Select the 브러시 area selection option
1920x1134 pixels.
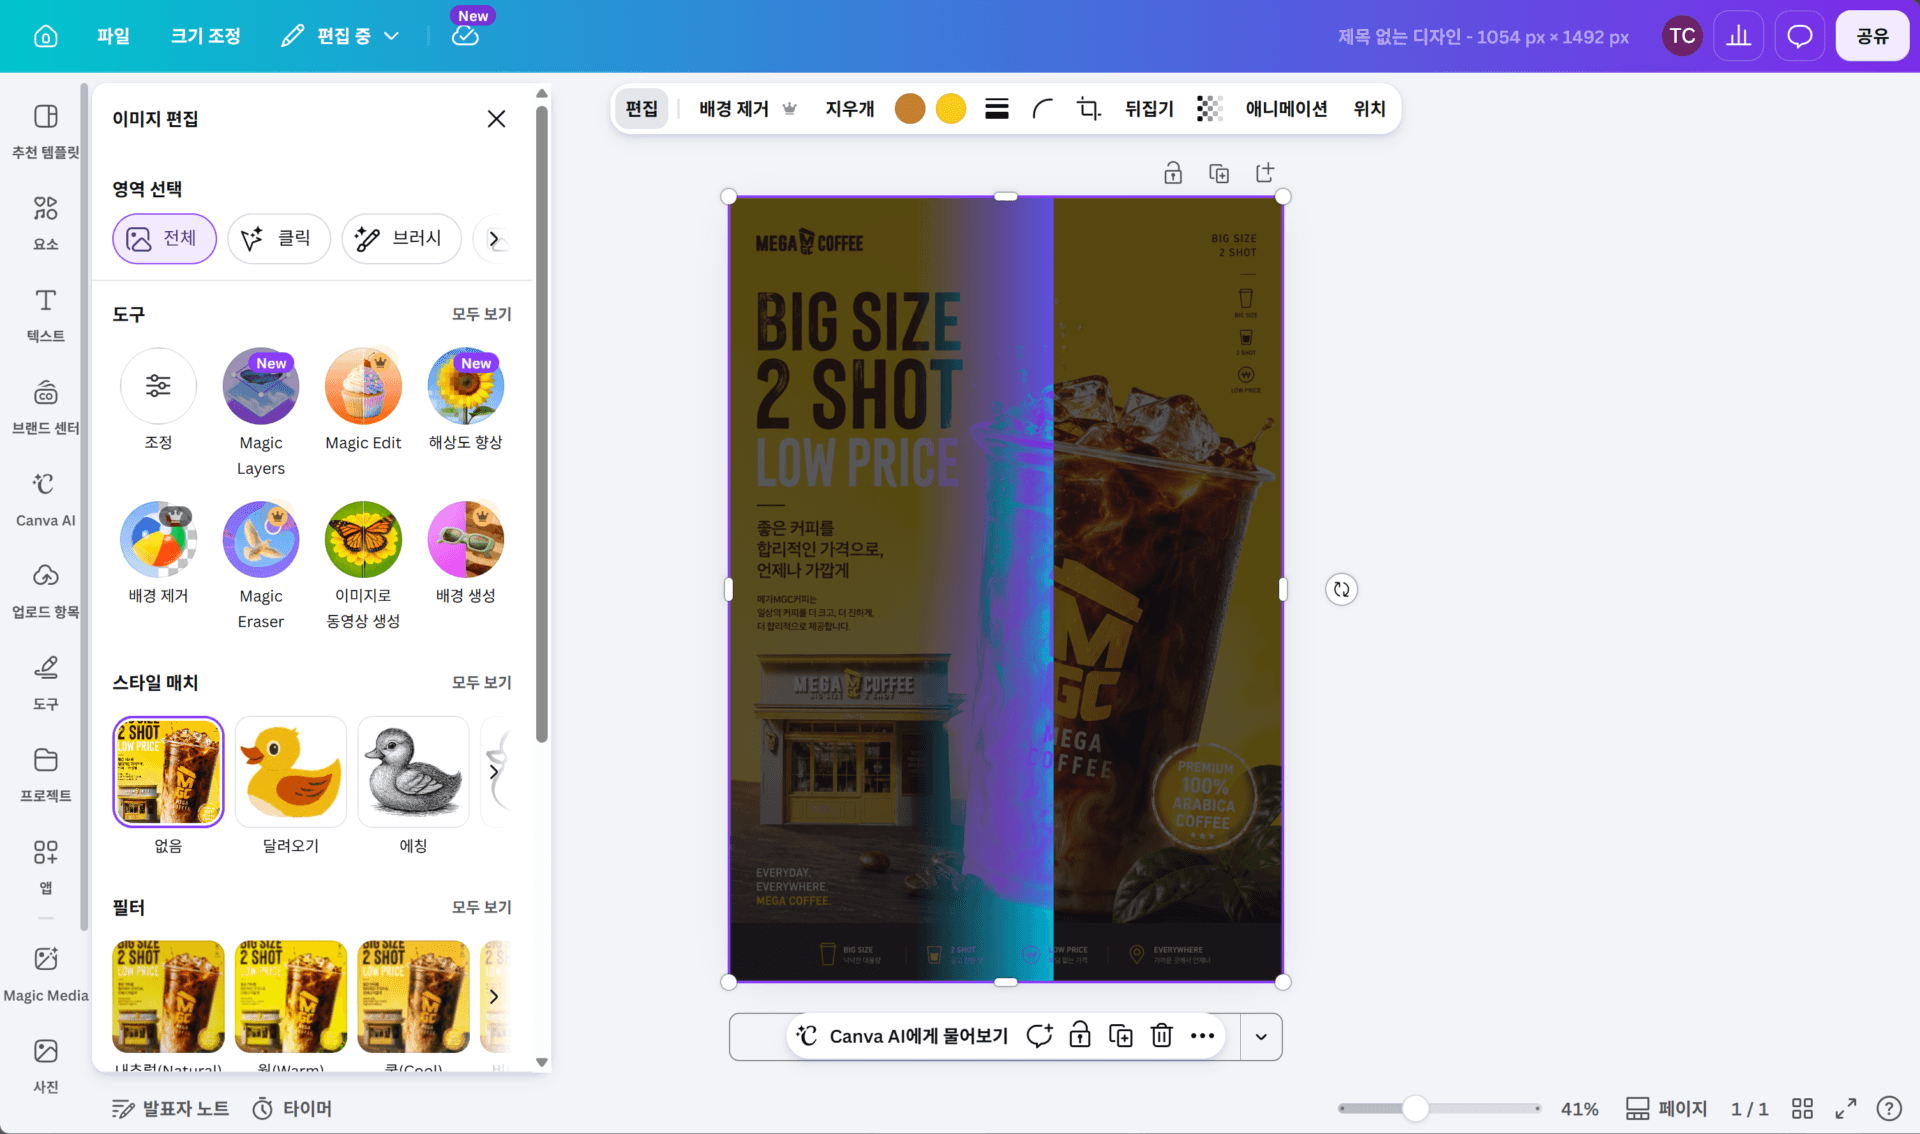click(401, 238)
